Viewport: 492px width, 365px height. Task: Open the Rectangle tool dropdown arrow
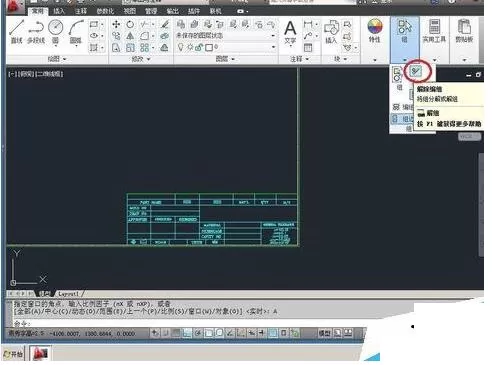[x=102, y=24]
